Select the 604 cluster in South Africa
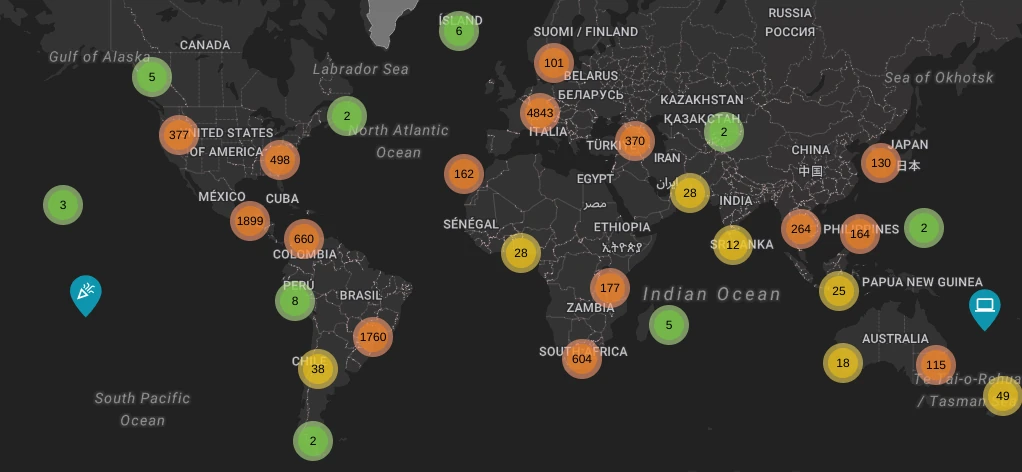Viewport: 1022px width, 472px height. click(x=582, y=359)
